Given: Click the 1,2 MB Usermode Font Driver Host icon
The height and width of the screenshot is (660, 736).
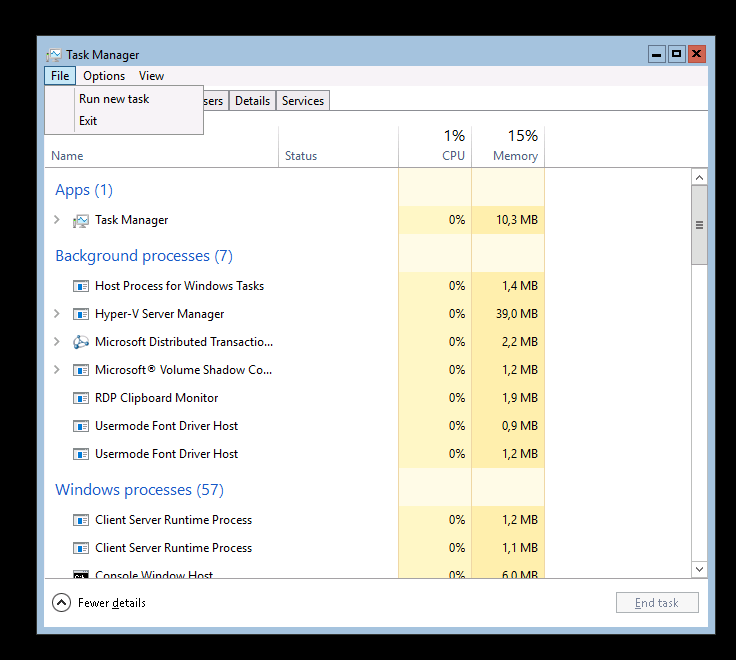Looking at the screenshot, I should (81, 454).
